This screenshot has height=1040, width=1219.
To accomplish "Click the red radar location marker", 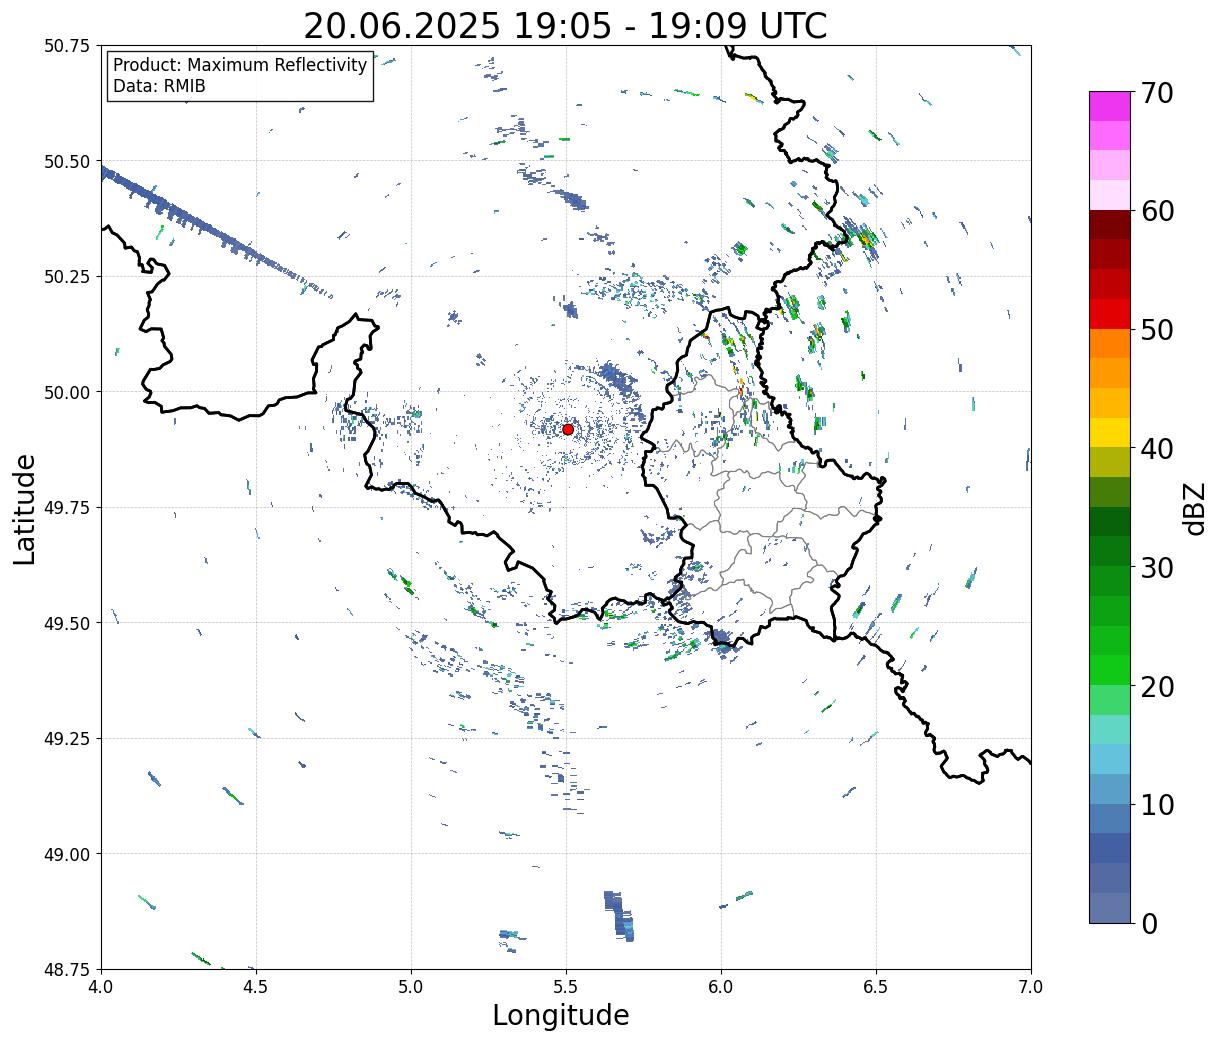I will coord(568,429).
